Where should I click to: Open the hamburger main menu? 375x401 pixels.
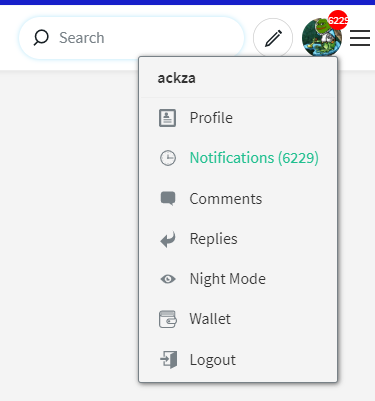[360, 38]
